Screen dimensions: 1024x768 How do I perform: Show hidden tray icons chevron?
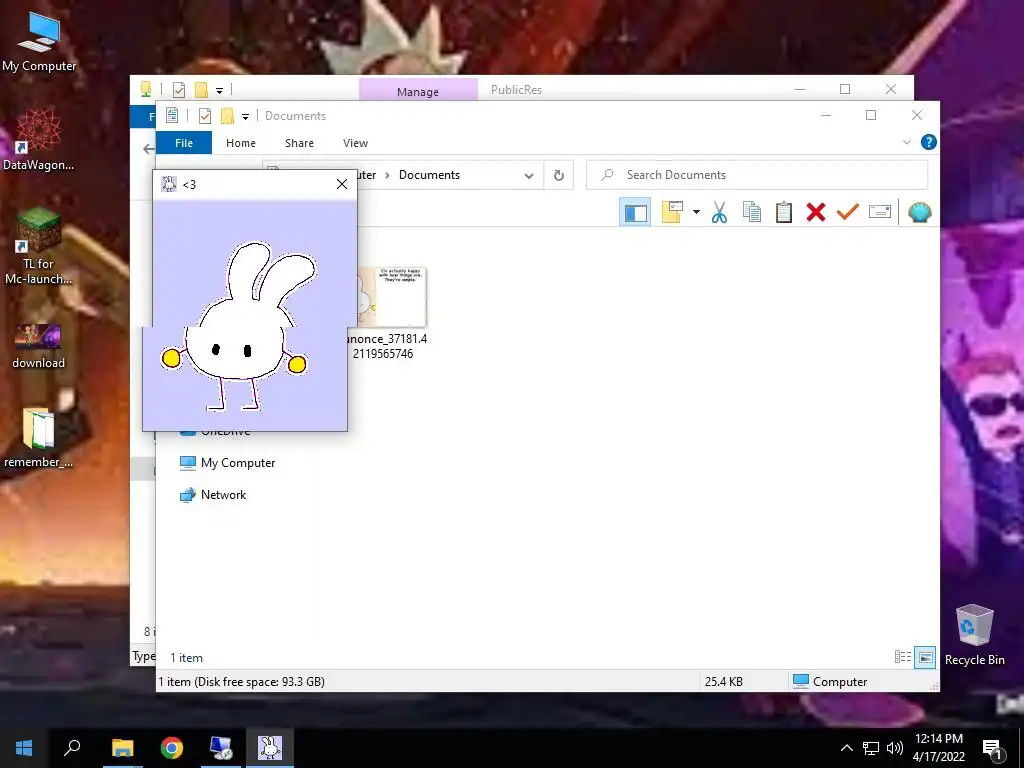tap(846, 748)
